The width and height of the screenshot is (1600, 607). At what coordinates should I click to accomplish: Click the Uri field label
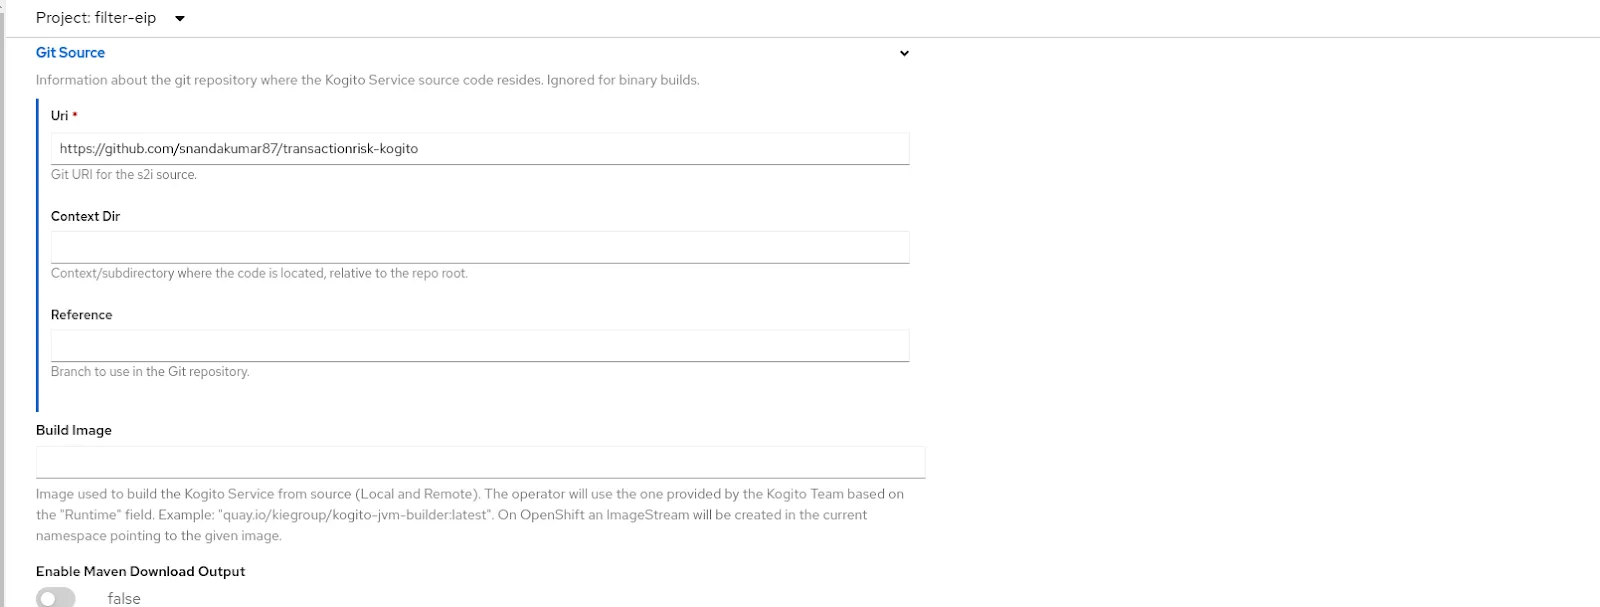60,116
